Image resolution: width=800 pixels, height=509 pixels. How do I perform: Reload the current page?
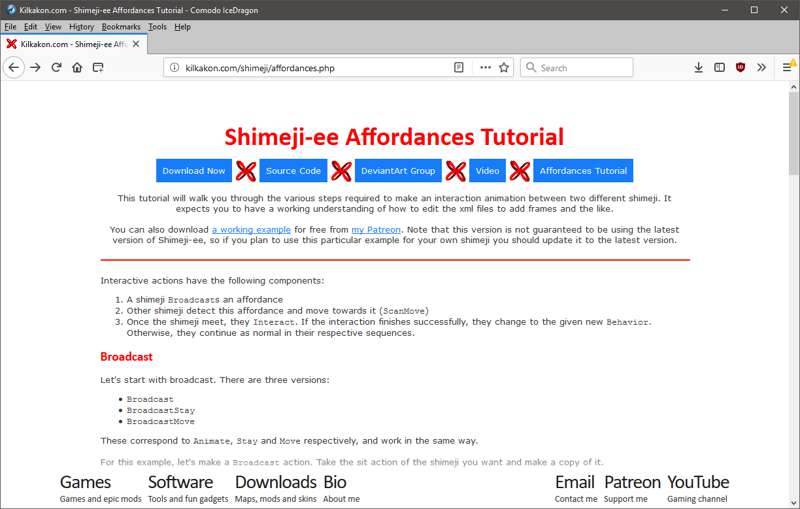pos(56,67)
